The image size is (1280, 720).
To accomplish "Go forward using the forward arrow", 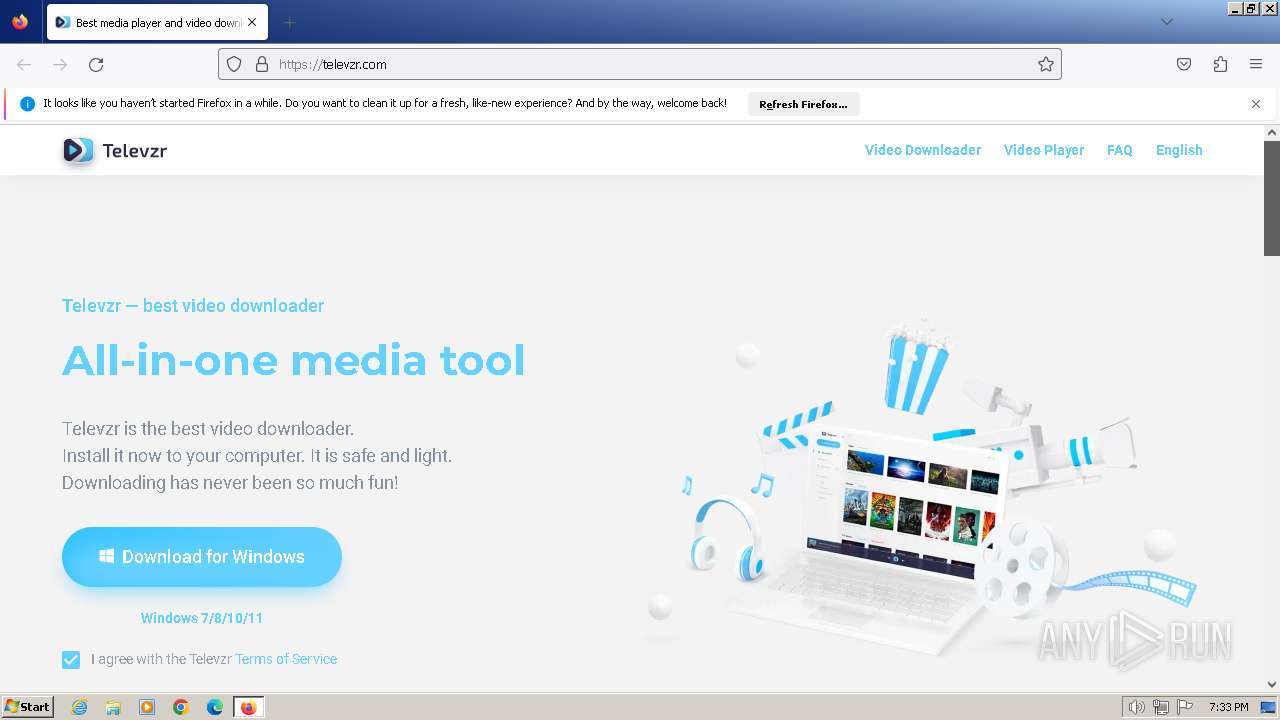I will [x=60, y=64].
